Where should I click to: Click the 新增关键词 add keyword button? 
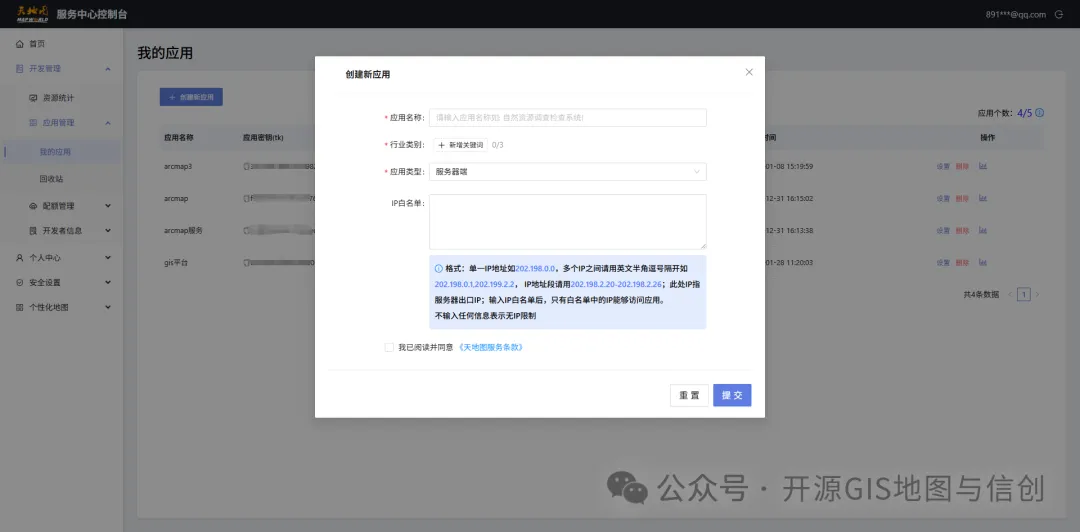click(x=460, y=145)
